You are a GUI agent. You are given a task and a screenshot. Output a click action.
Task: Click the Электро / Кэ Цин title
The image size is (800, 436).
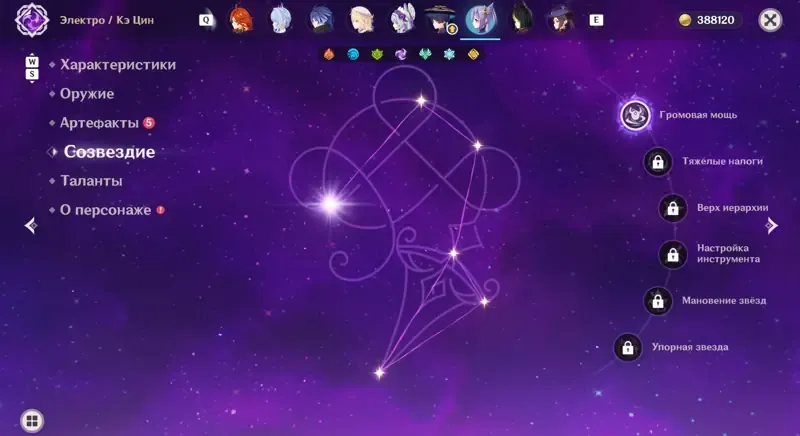(x=107, y=20)
